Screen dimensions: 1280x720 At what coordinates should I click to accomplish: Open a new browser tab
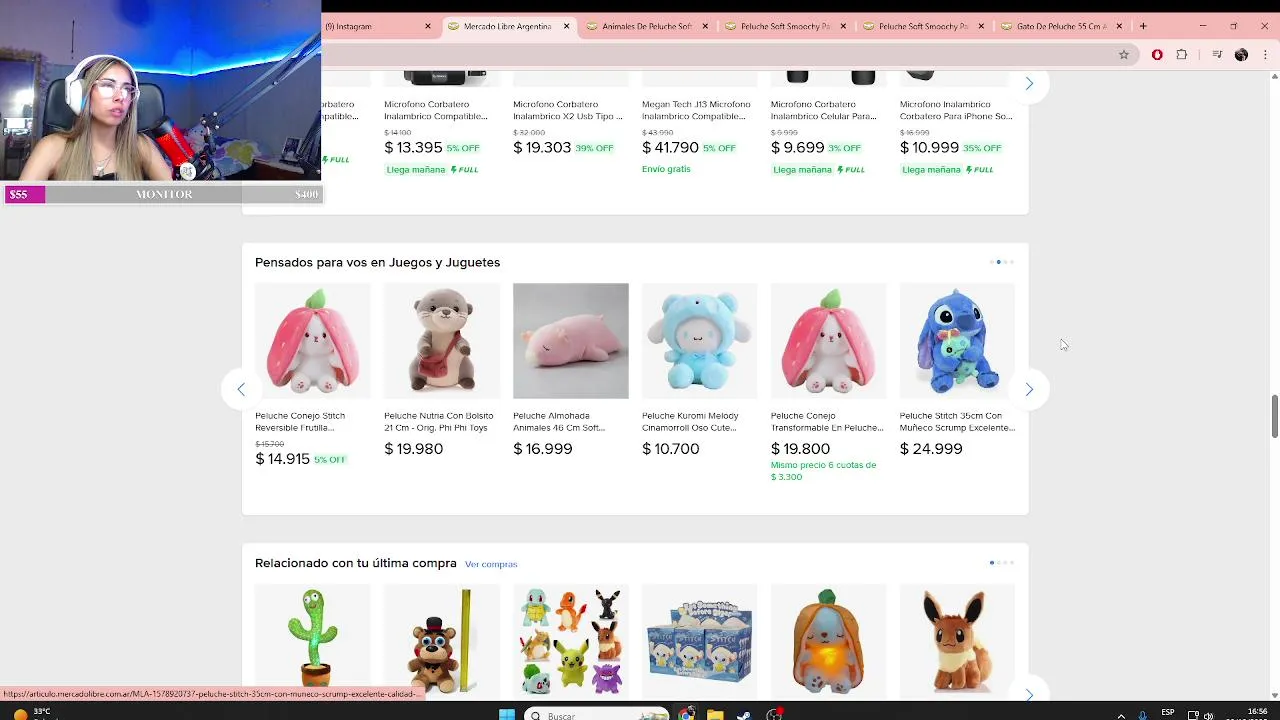(x=1143, y=26)
